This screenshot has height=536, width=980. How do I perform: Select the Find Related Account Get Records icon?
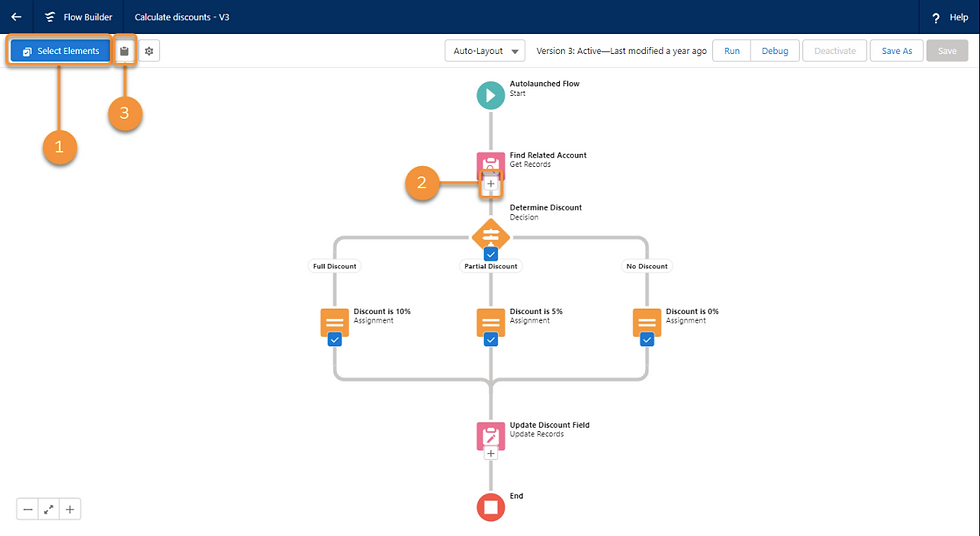click(x=491, y=164)
